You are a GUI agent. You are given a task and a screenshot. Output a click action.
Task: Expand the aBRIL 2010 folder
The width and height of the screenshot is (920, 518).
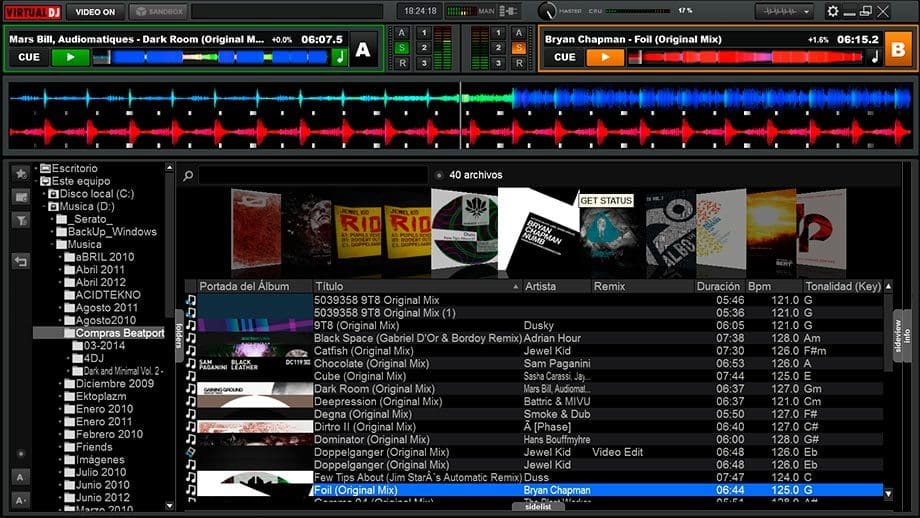click(60, 257)
